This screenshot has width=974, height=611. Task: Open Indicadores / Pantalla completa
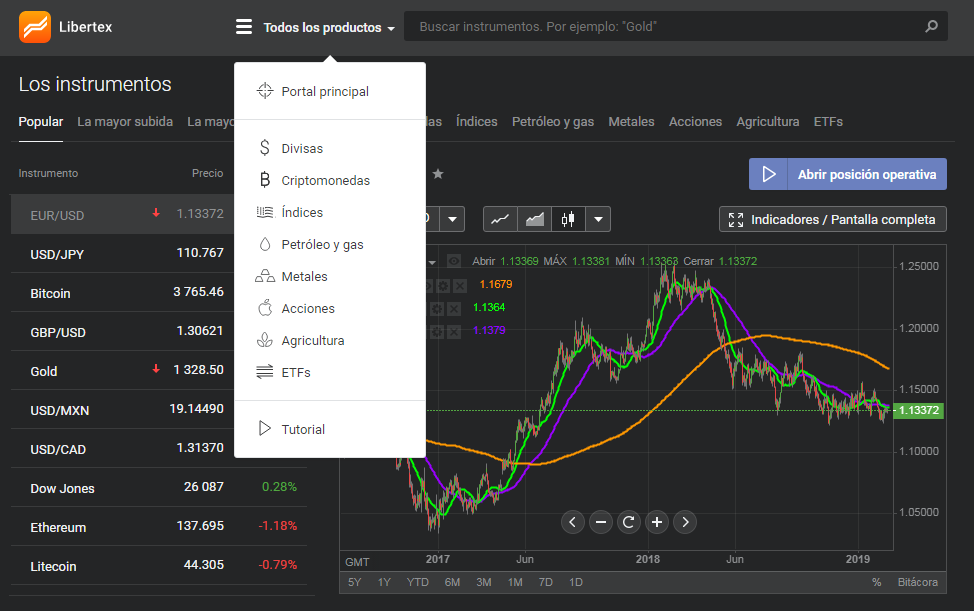[832, 219]
